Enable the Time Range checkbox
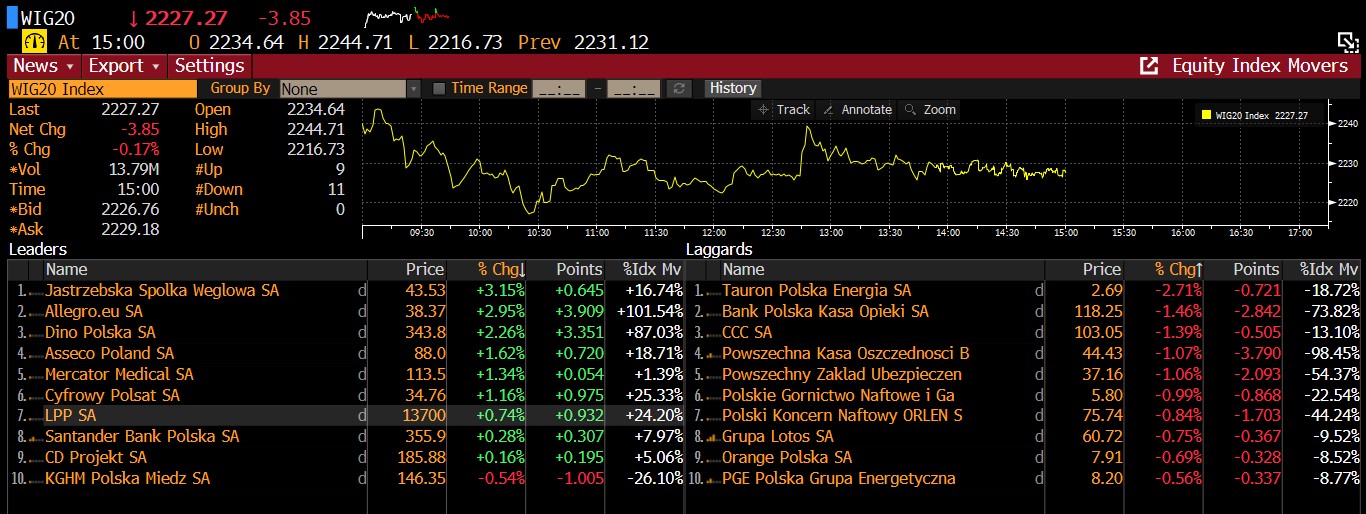The image size is (1366, 514). coord(438,89)
